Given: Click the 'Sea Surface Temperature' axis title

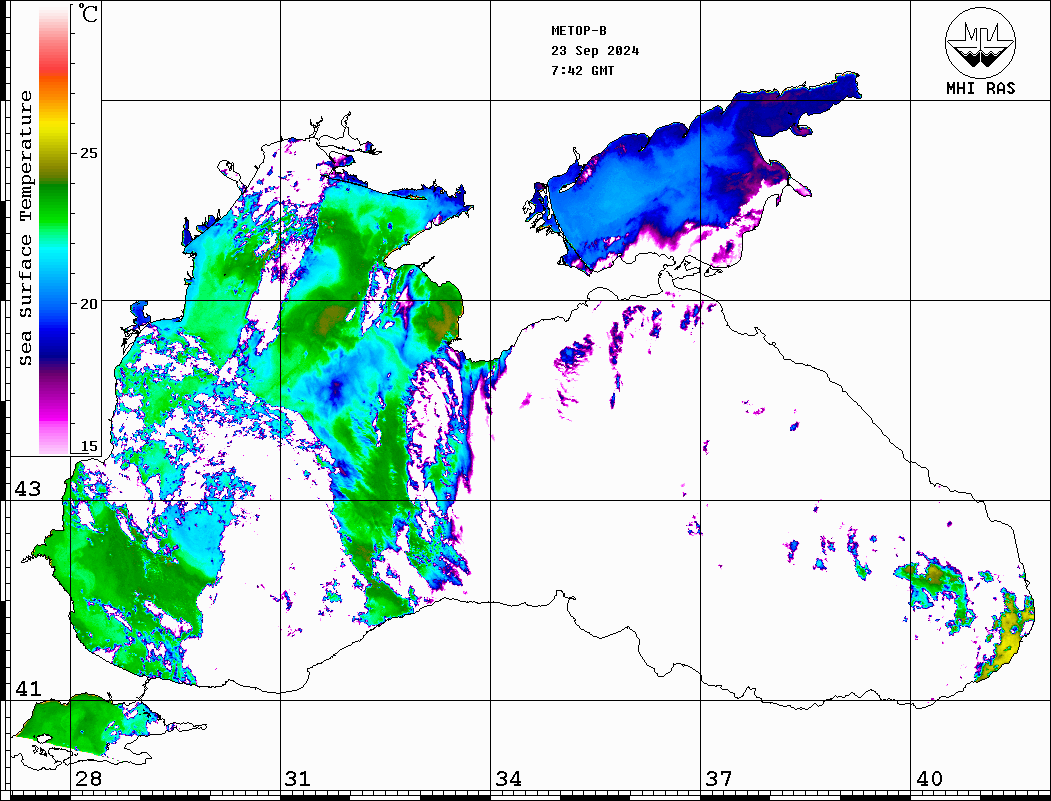Looking at the screenshot, I should [25, 228].
